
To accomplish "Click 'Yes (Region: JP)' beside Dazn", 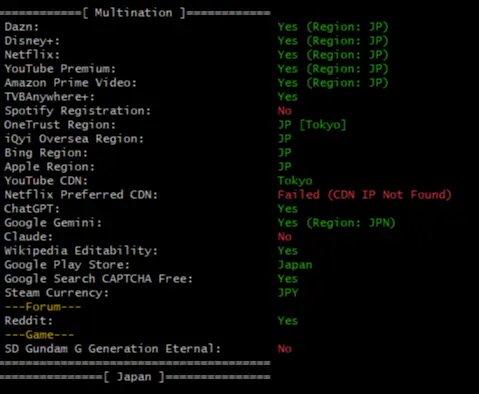I will click(333, 27).
